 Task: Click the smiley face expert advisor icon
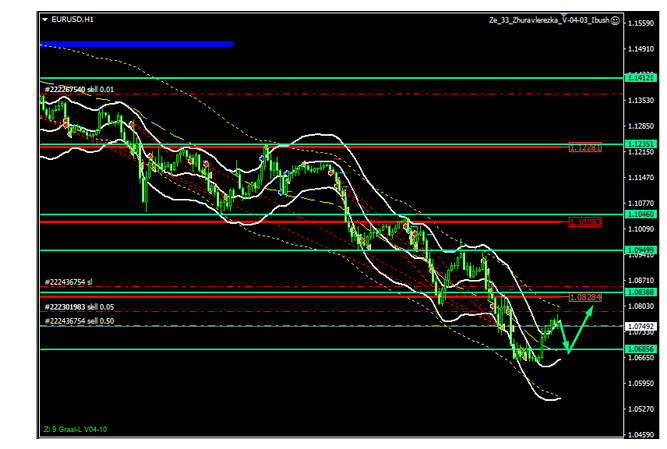coord(615,19)
